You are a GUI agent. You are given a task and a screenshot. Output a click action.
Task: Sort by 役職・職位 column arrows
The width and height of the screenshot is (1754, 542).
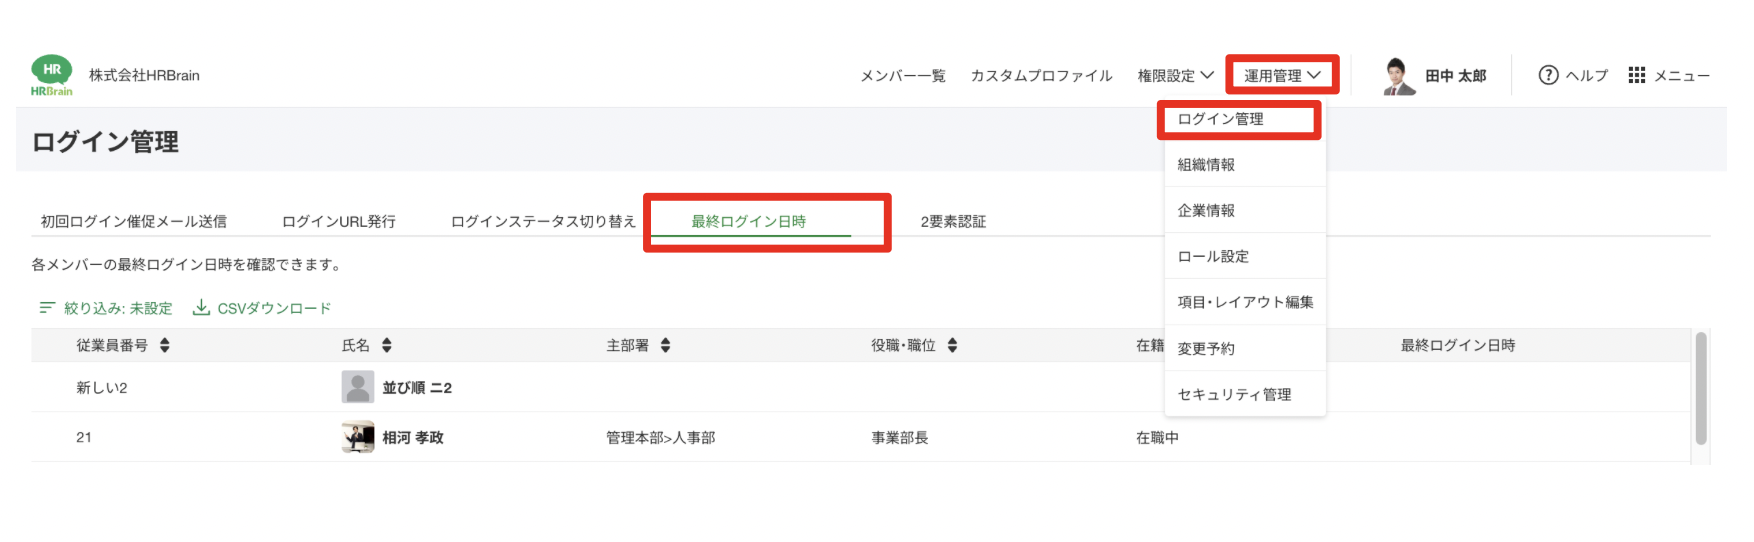pos(952,345)
